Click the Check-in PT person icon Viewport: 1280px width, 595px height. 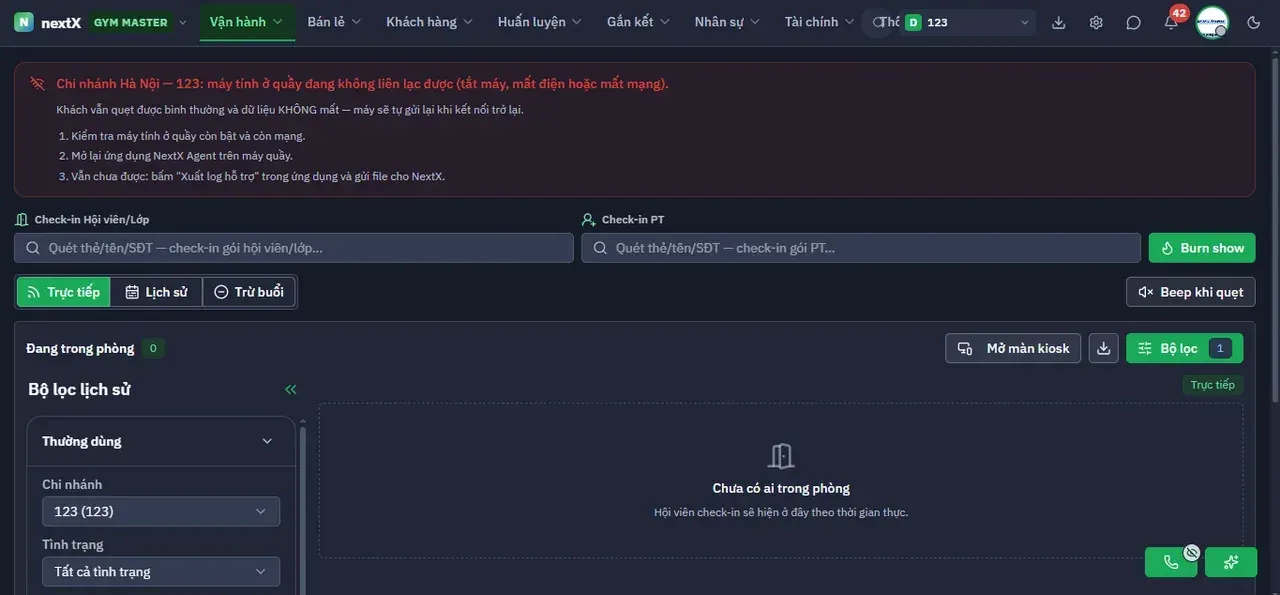pos(589,219)
